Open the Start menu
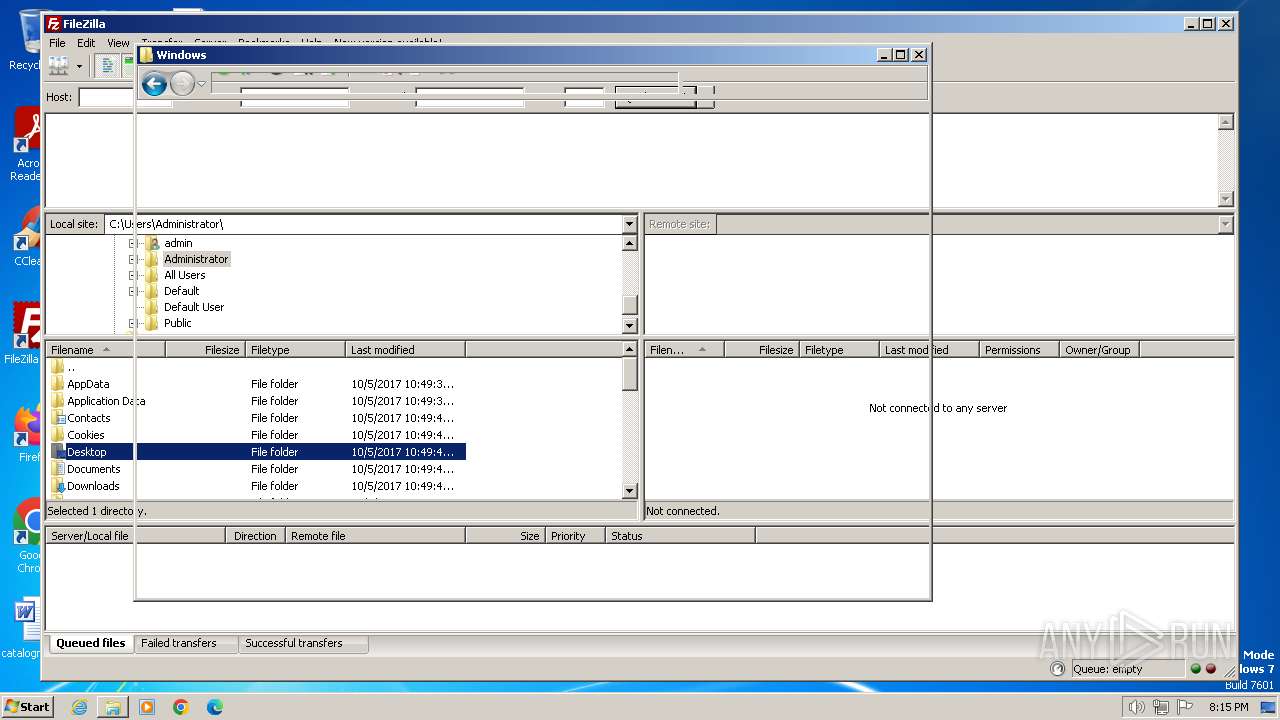Screen dimensions: 1280x720 tap(28, 706)
